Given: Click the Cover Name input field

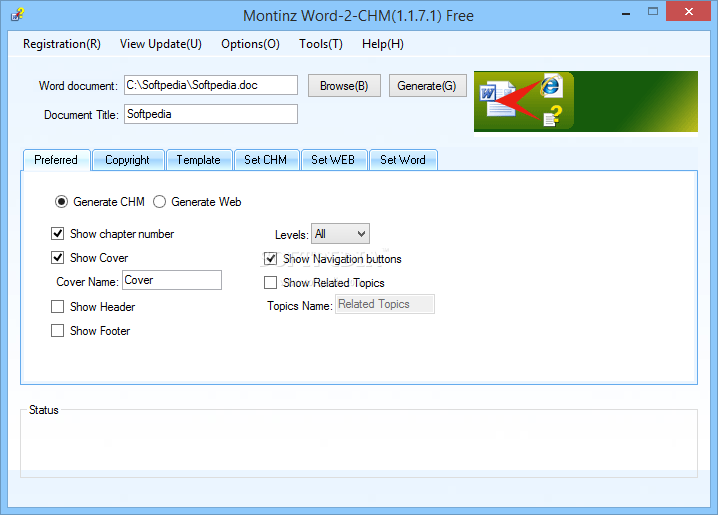Looking at the screenshot, I should 172,280.
